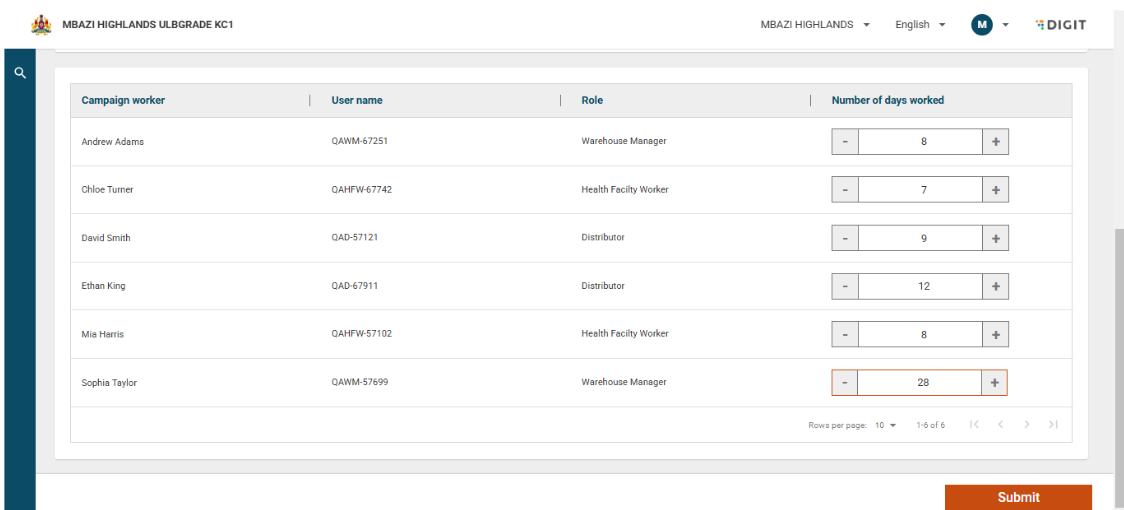Click the days worked field for Mia Harris
This screenshot has width=1124, height=510.
click(x=920, y=334)
